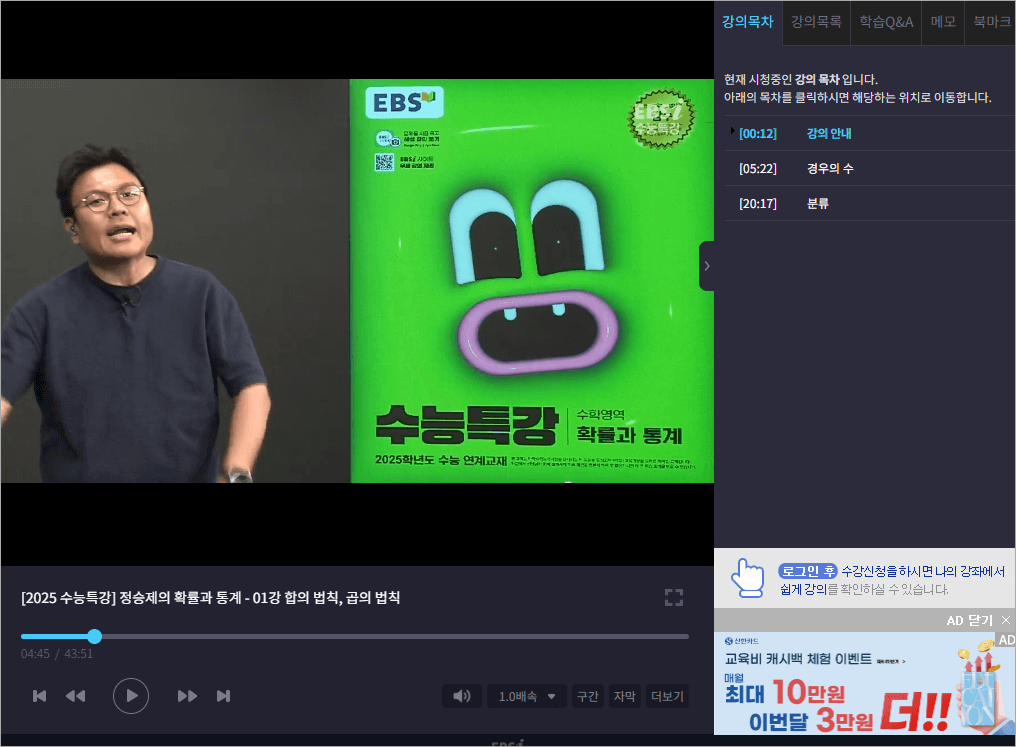Jump to [20:17] 분류 chapter
Viewport: 1016px width, 747px height.
pos(869,203)
